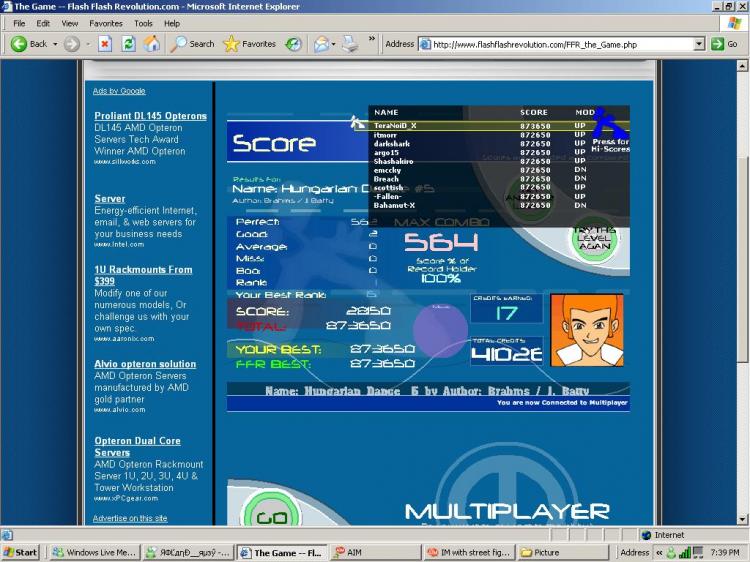Open Proliant DL145 Opterons ad link
The width and height of the screenshot is (750, 562).
click(x=150, y=116)
